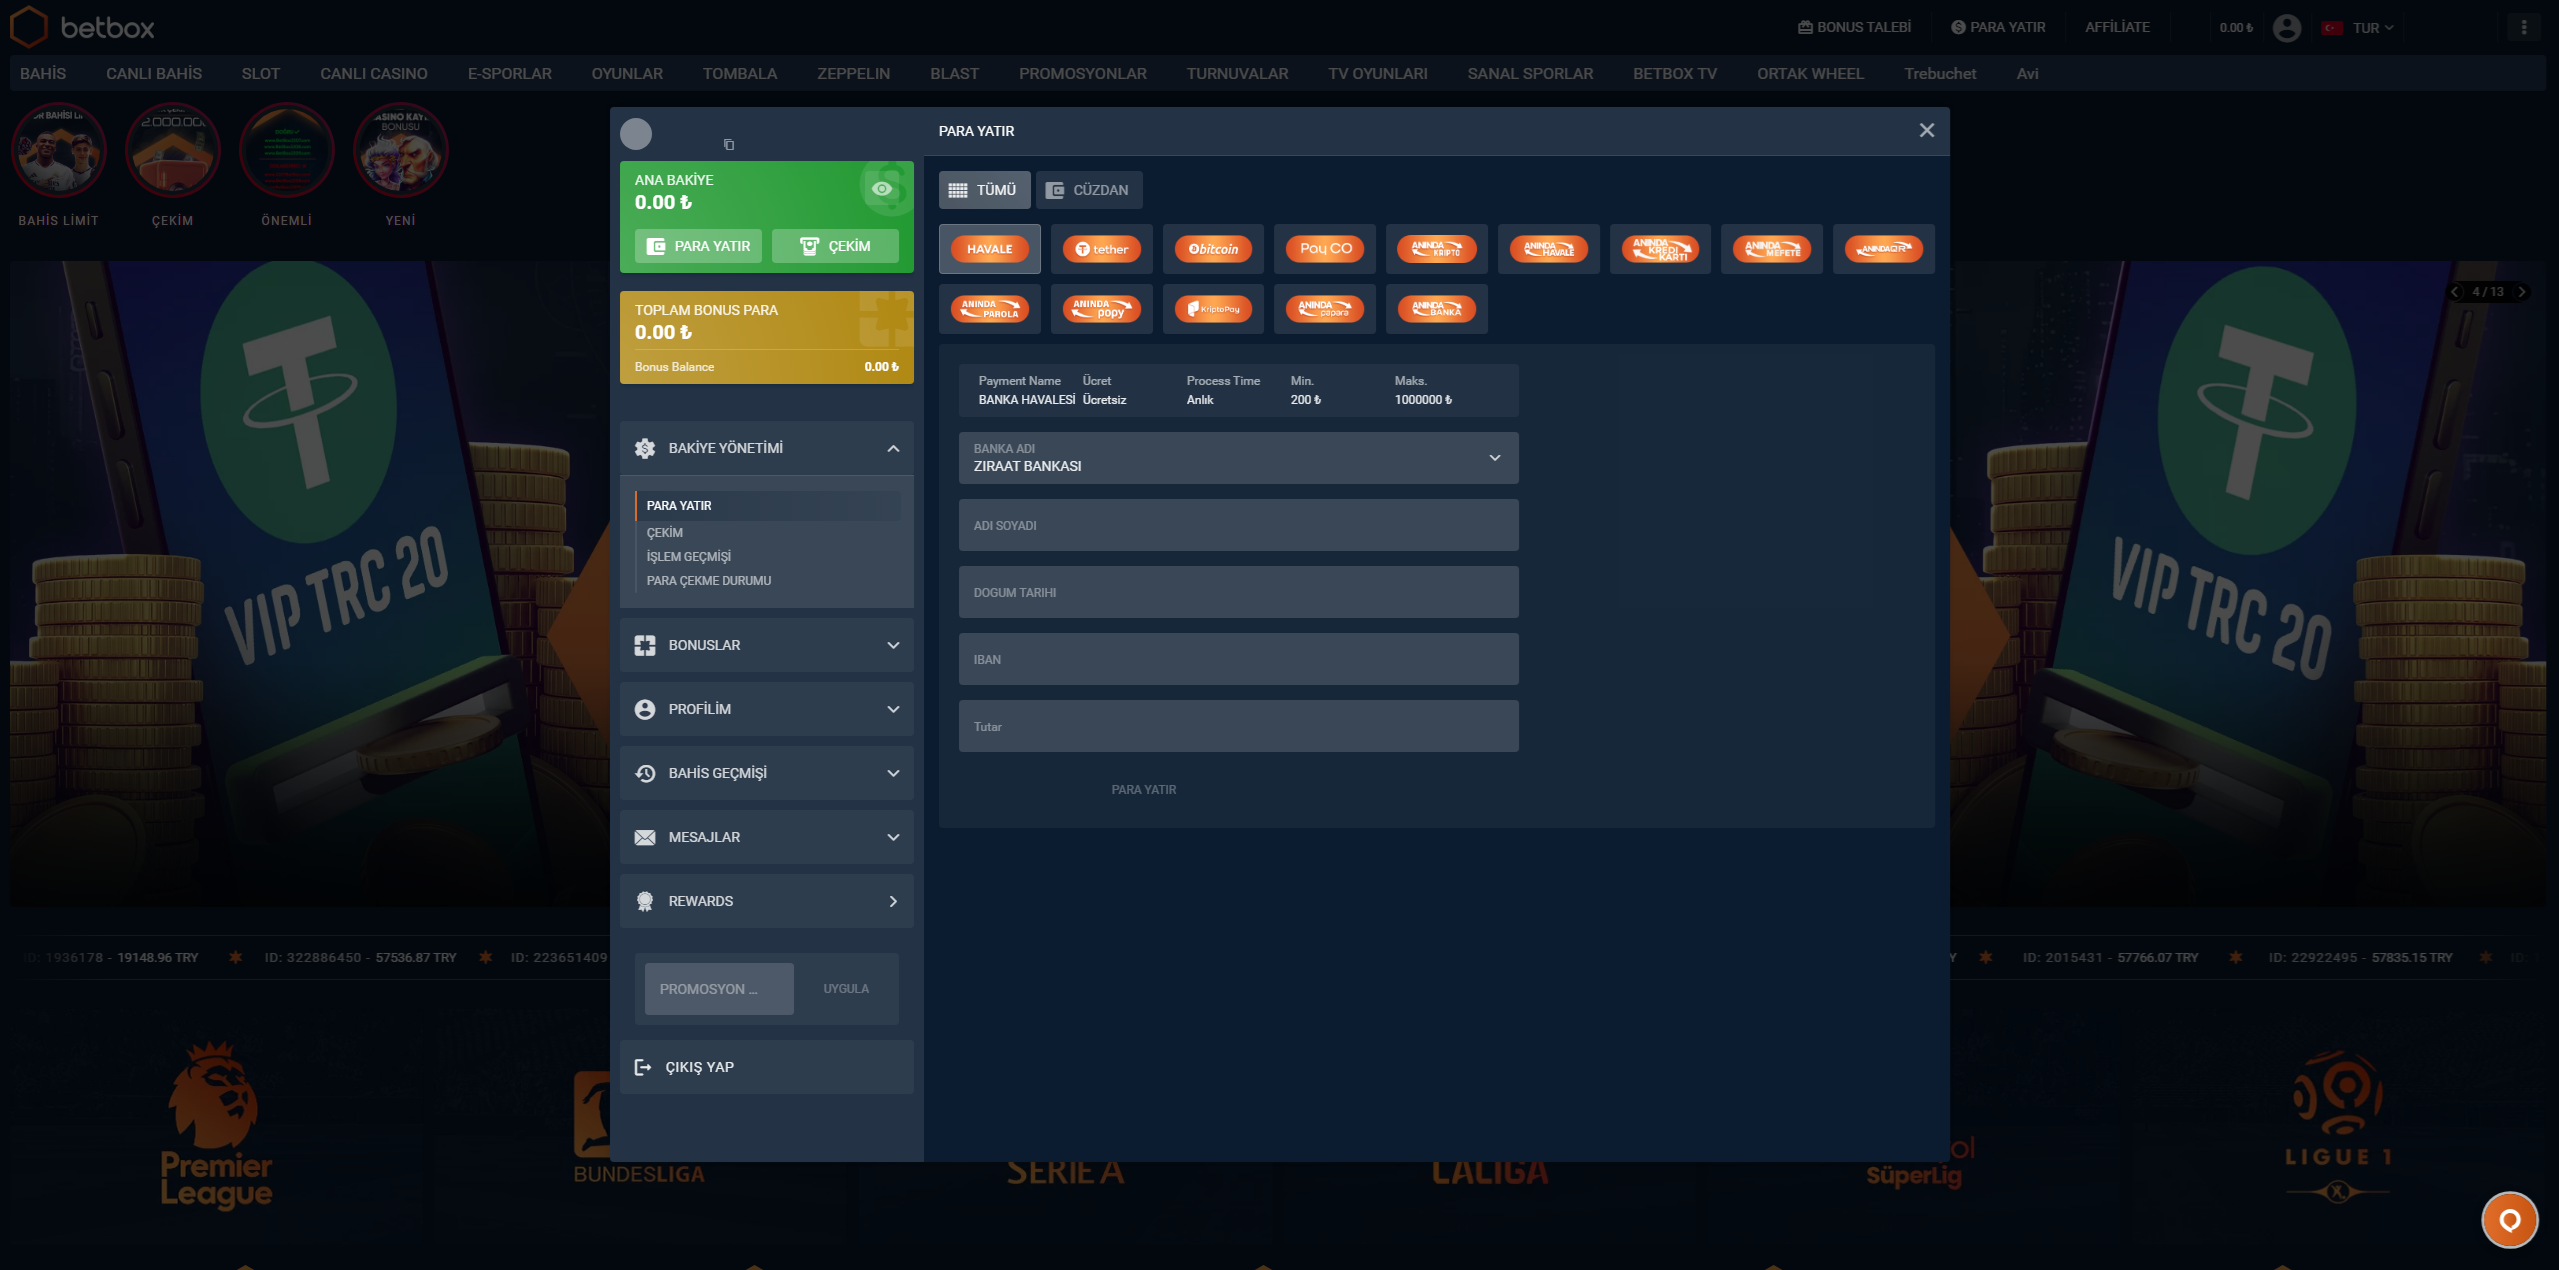Collapse the BAKİYE YÖNETİMİ section
This screenshot has height=1270, width=2559.
(x=766, y=448)
